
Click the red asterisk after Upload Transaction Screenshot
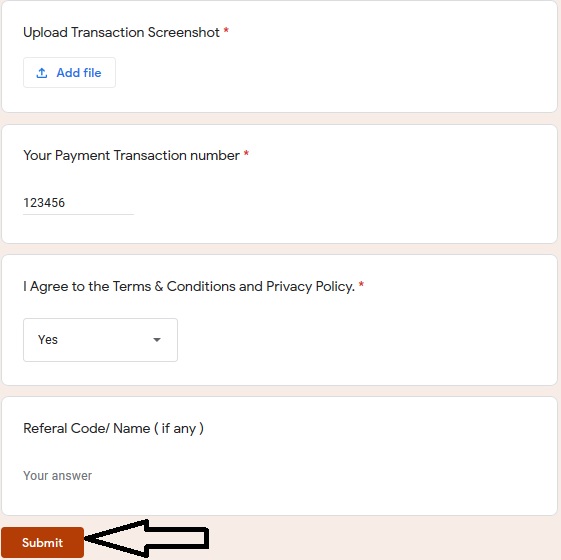tap(226, 31)
